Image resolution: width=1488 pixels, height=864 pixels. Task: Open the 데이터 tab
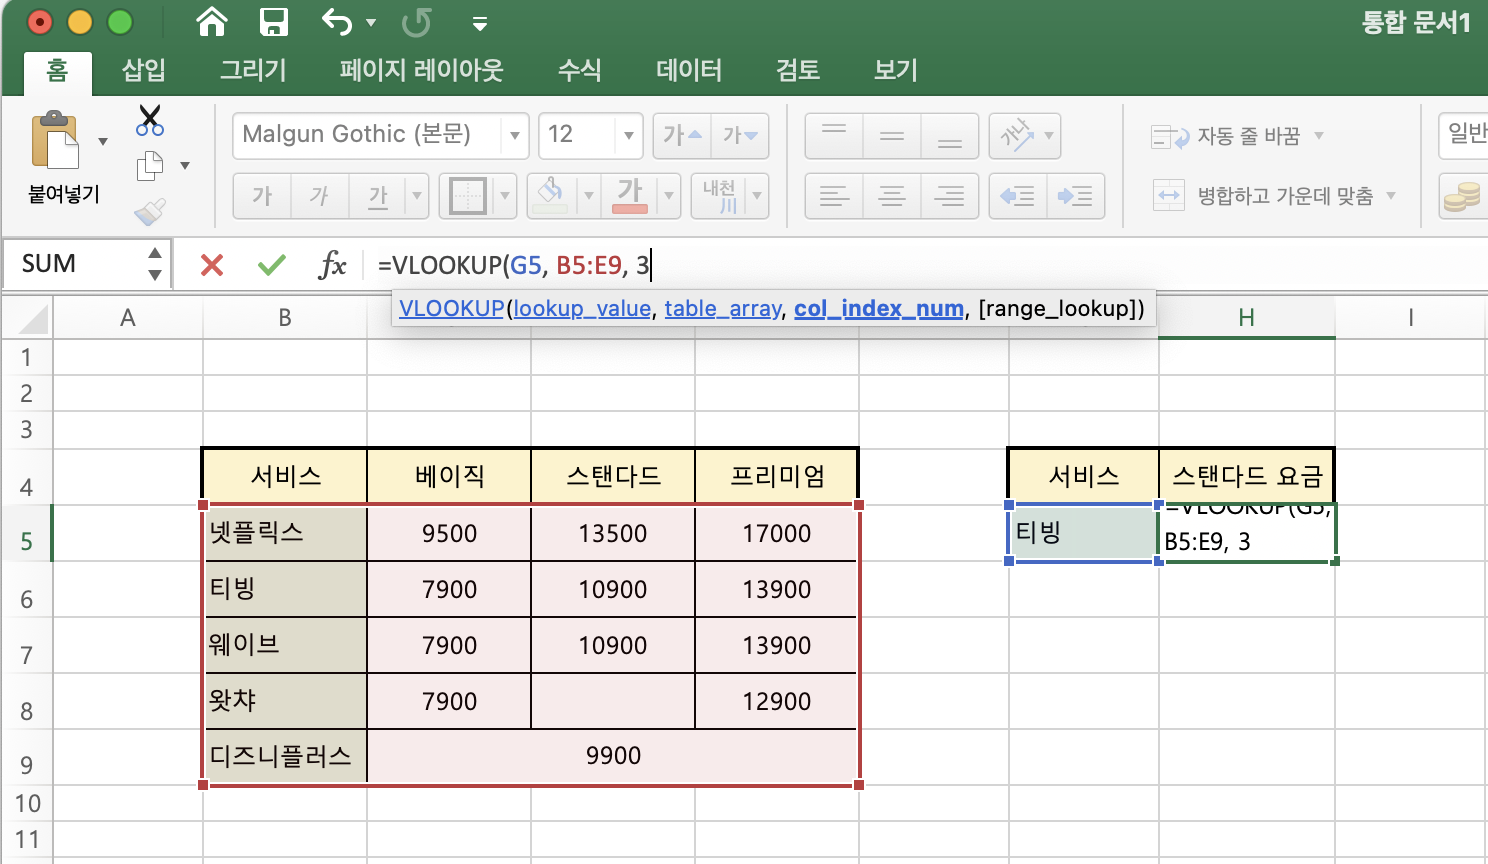coord(689,70)
